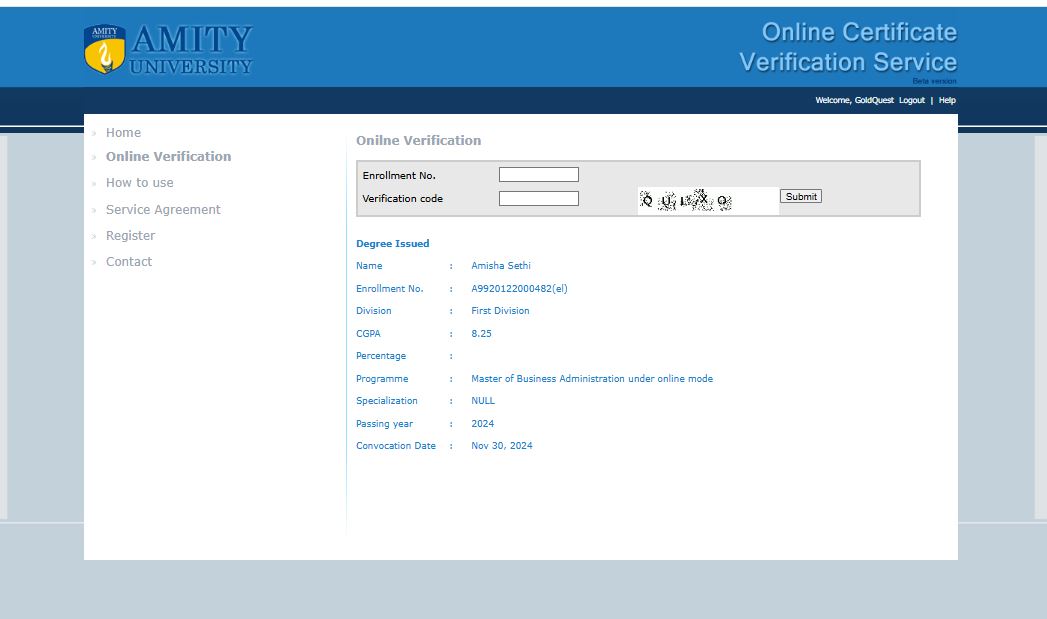The width and height of the screenshot is (1047, 619).
Task: Click the Online Certificate Verification Service title
Action: [x=848, y=47]
